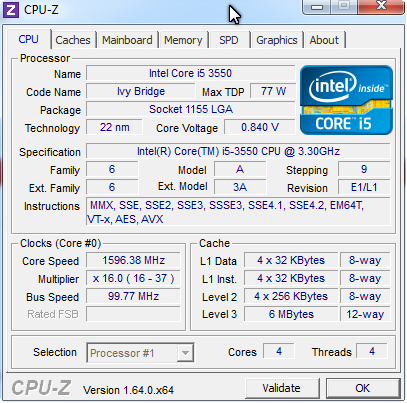Click the Multiplier value 'x 16.0 ( 16 - 37 )'
Viewport: 407px width, 403px height.
point(133,278)
